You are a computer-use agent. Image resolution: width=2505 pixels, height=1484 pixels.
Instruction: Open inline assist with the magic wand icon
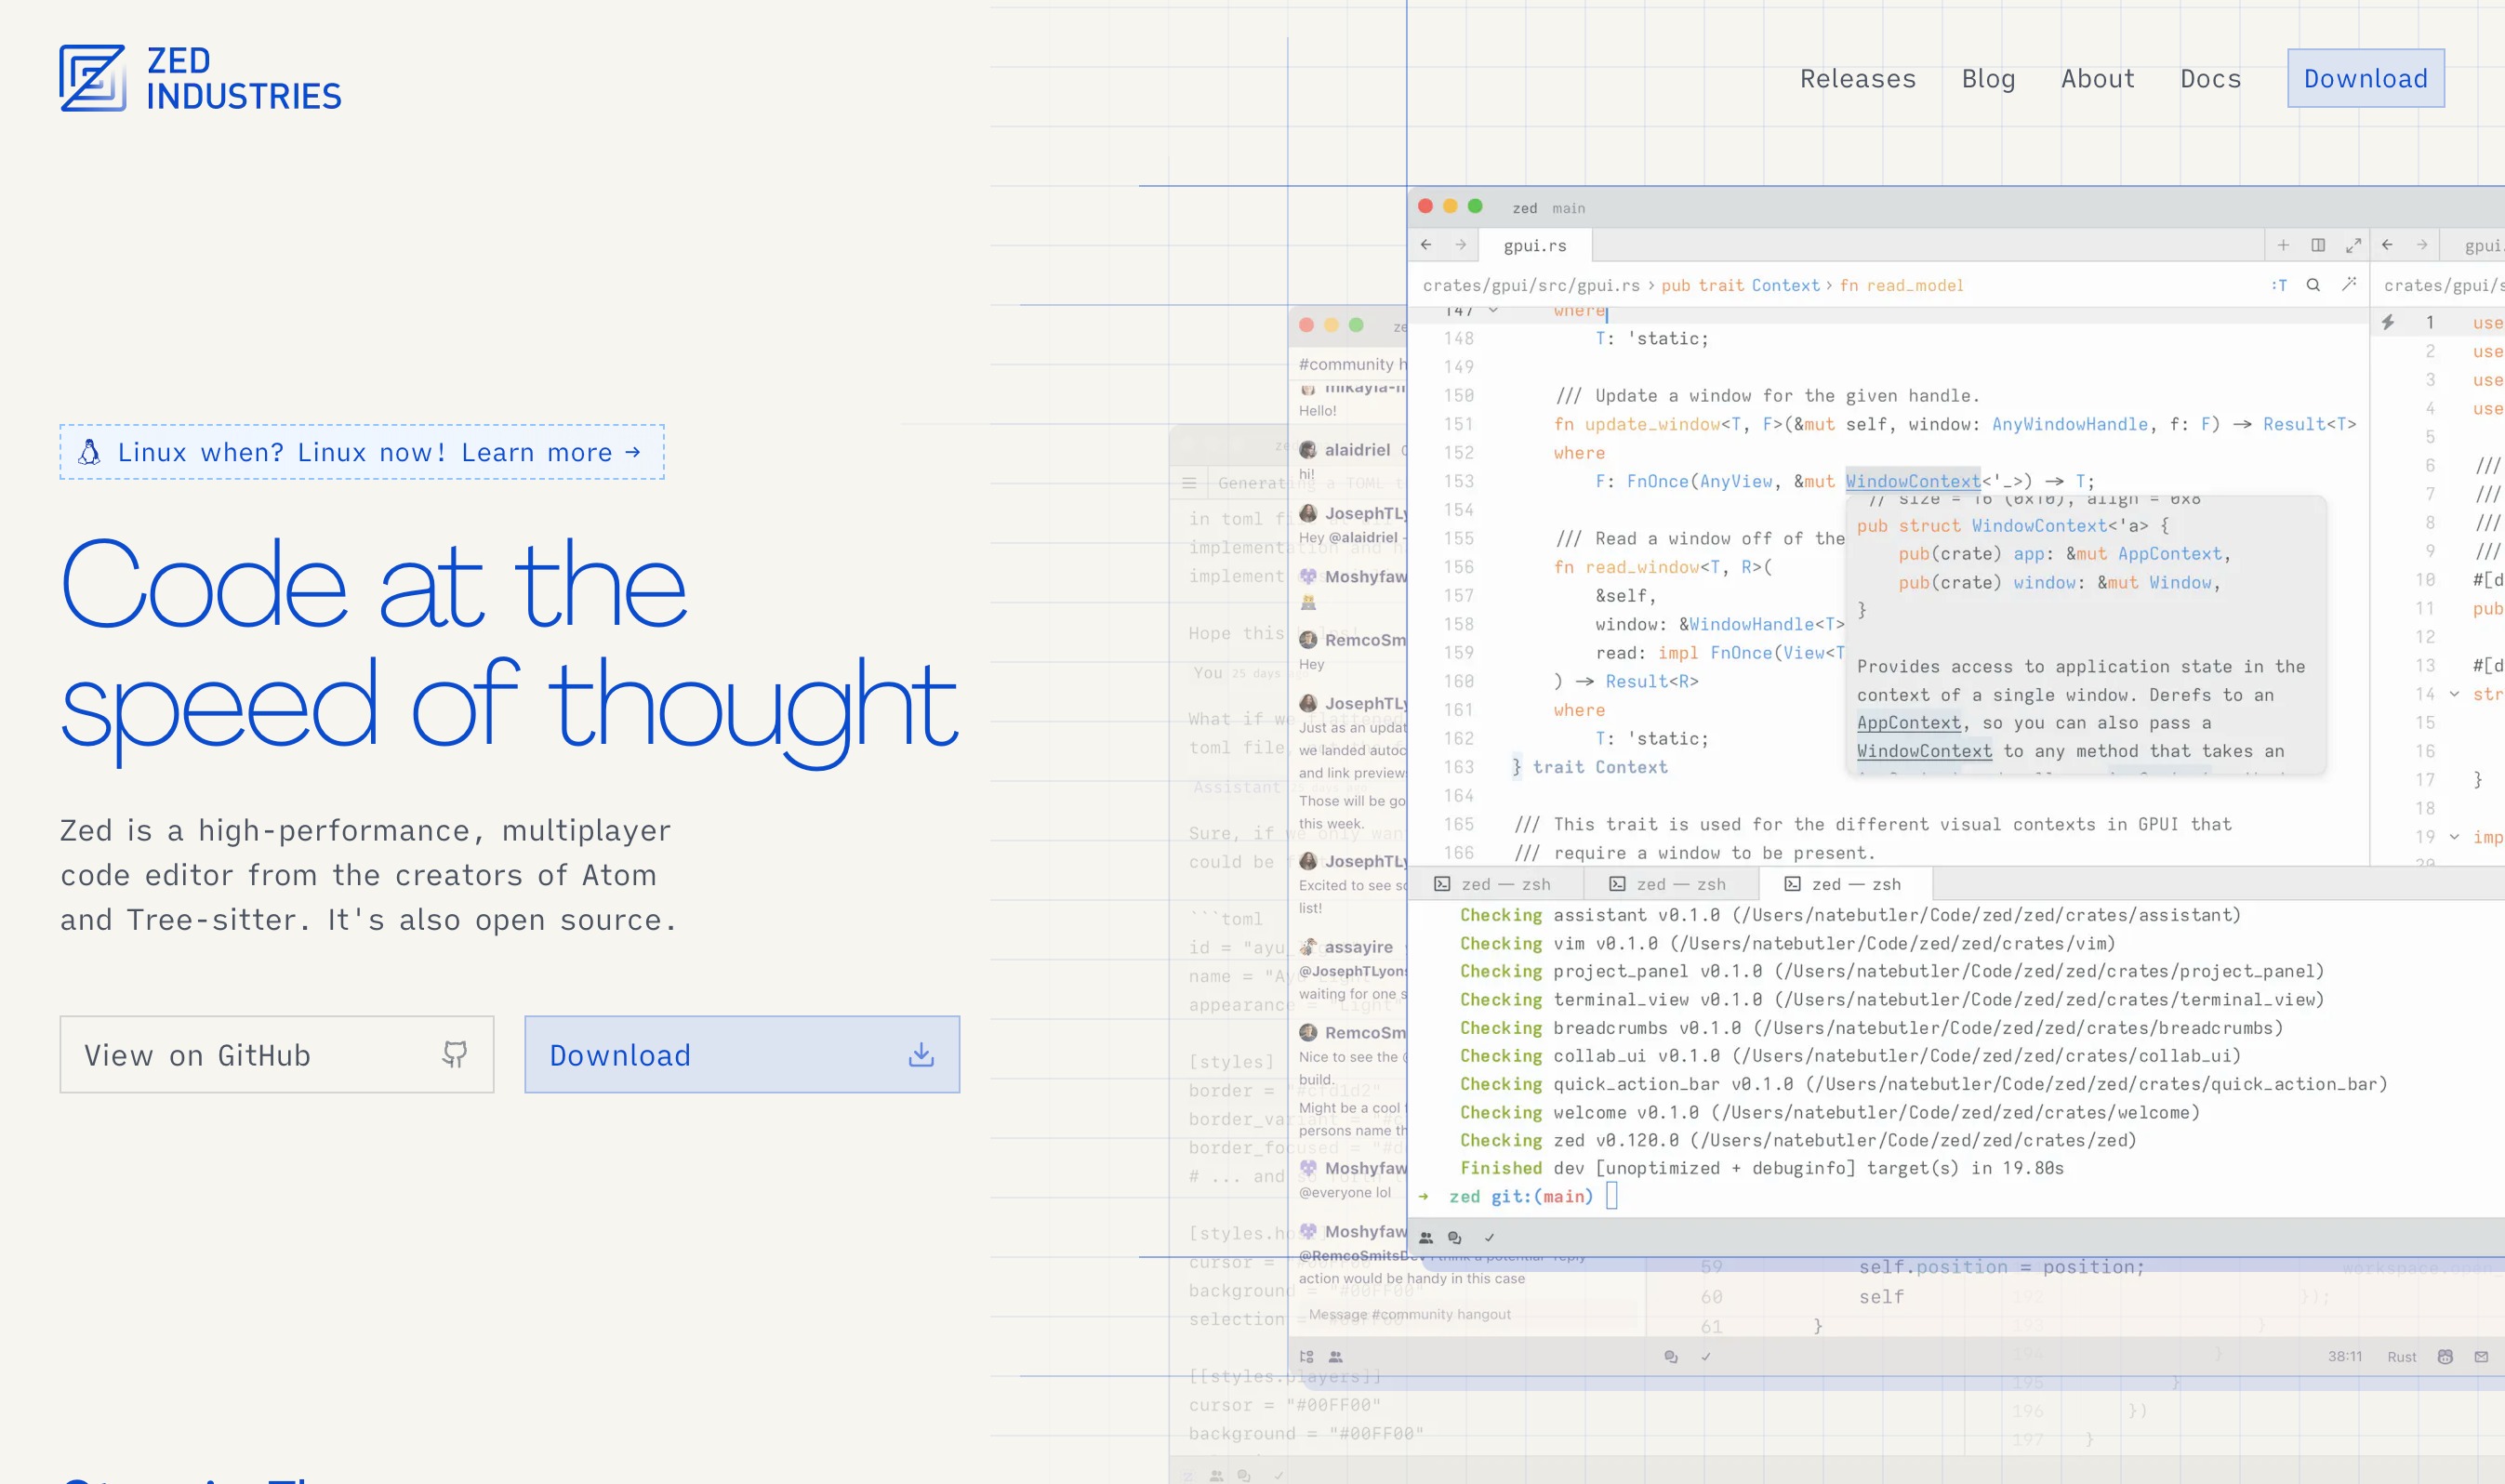(2349, 285)
